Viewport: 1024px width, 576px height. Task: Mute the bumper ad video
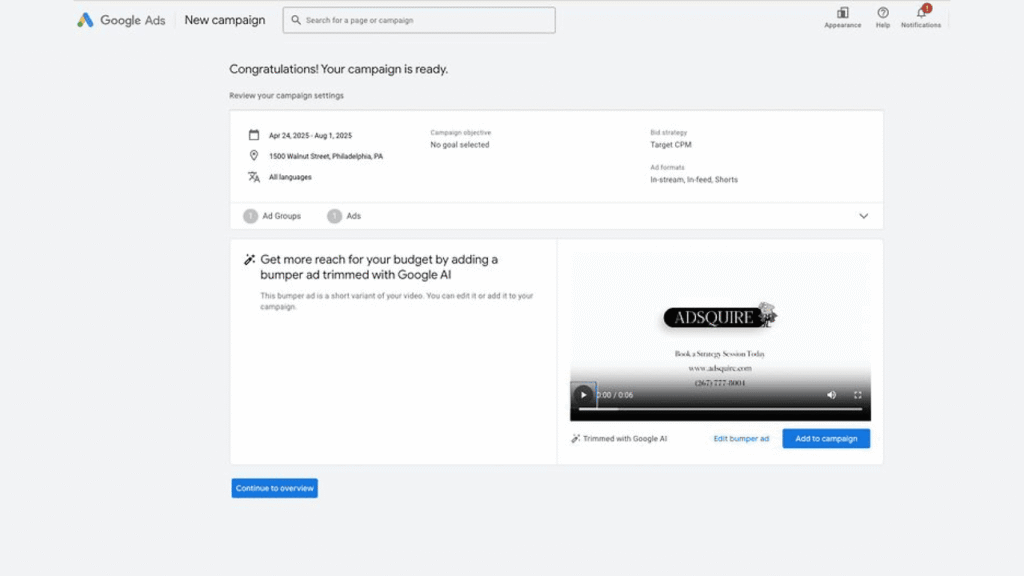[x=831, y=395]
